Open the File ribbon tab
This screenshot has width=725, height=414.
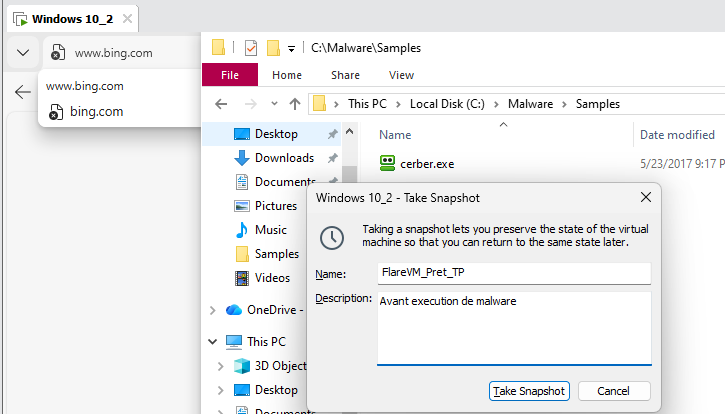(230, 75)
